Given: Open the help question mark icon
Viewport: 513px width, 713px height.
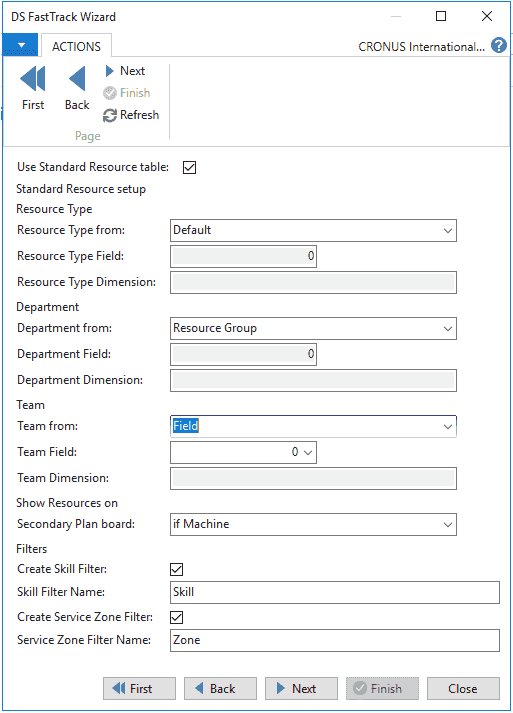Looking at the screenshot, I should [x=499, y=45].
